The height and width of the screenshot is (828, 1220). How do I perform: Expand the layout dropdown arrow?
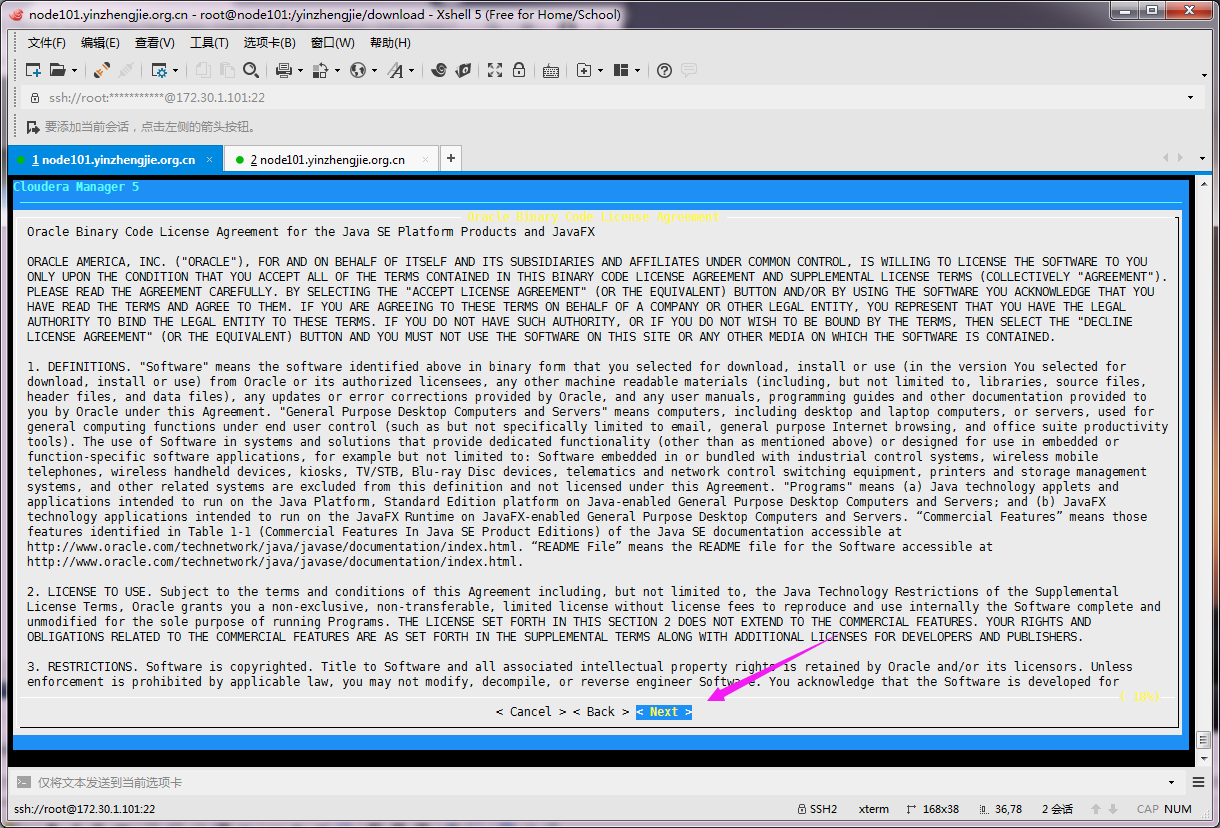(637, 70)
